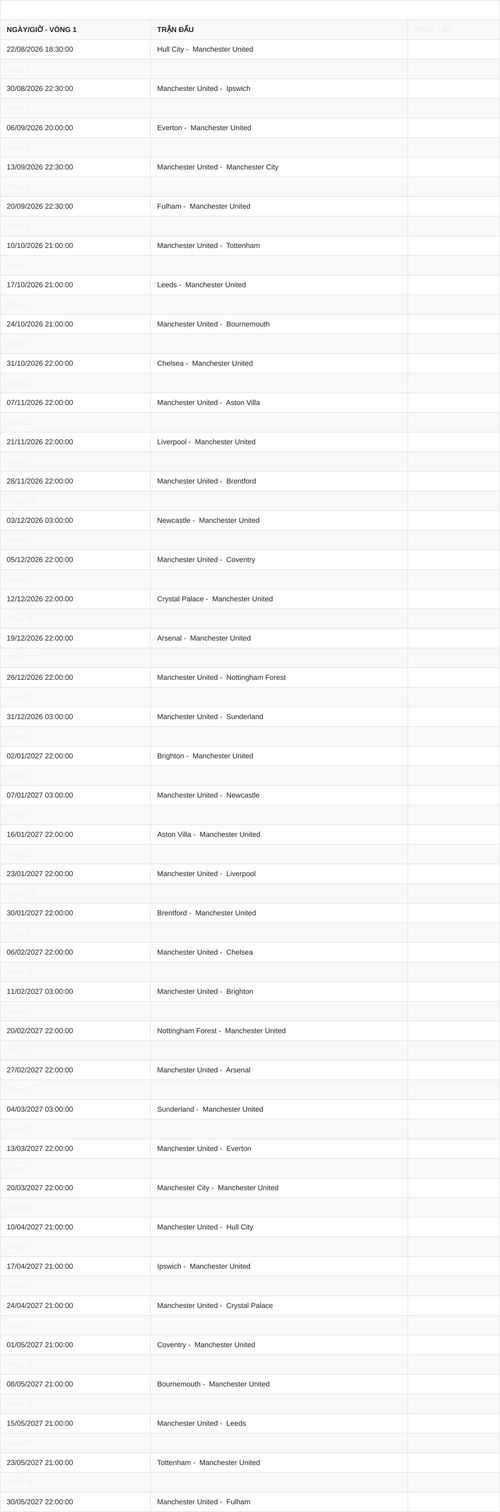Screen dimensions: 500x1512
Task: Click the Arsenal - Manchester United away fixture
Action: tap(204, 638)
